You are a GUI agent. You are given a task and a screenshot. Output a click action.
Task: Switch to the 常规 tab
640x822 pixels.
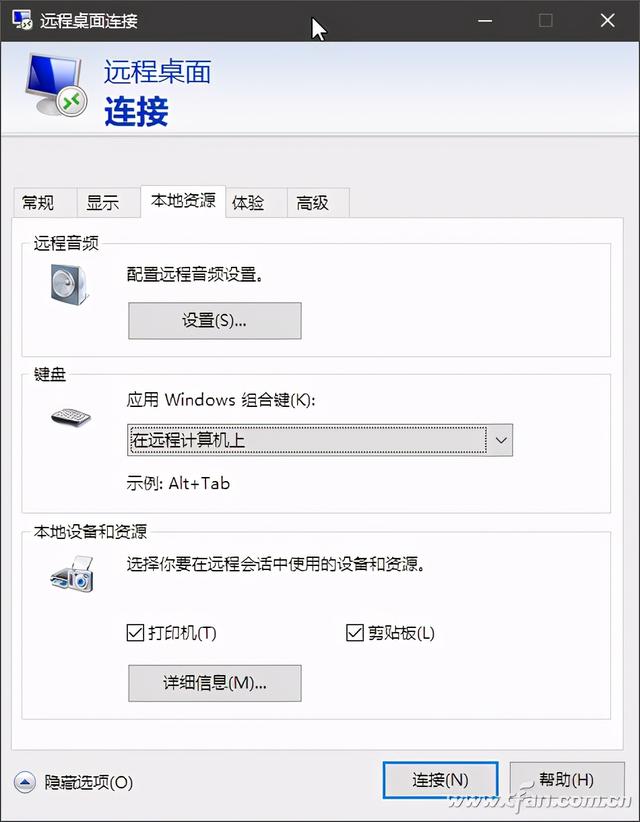click(x=42, y=202)
